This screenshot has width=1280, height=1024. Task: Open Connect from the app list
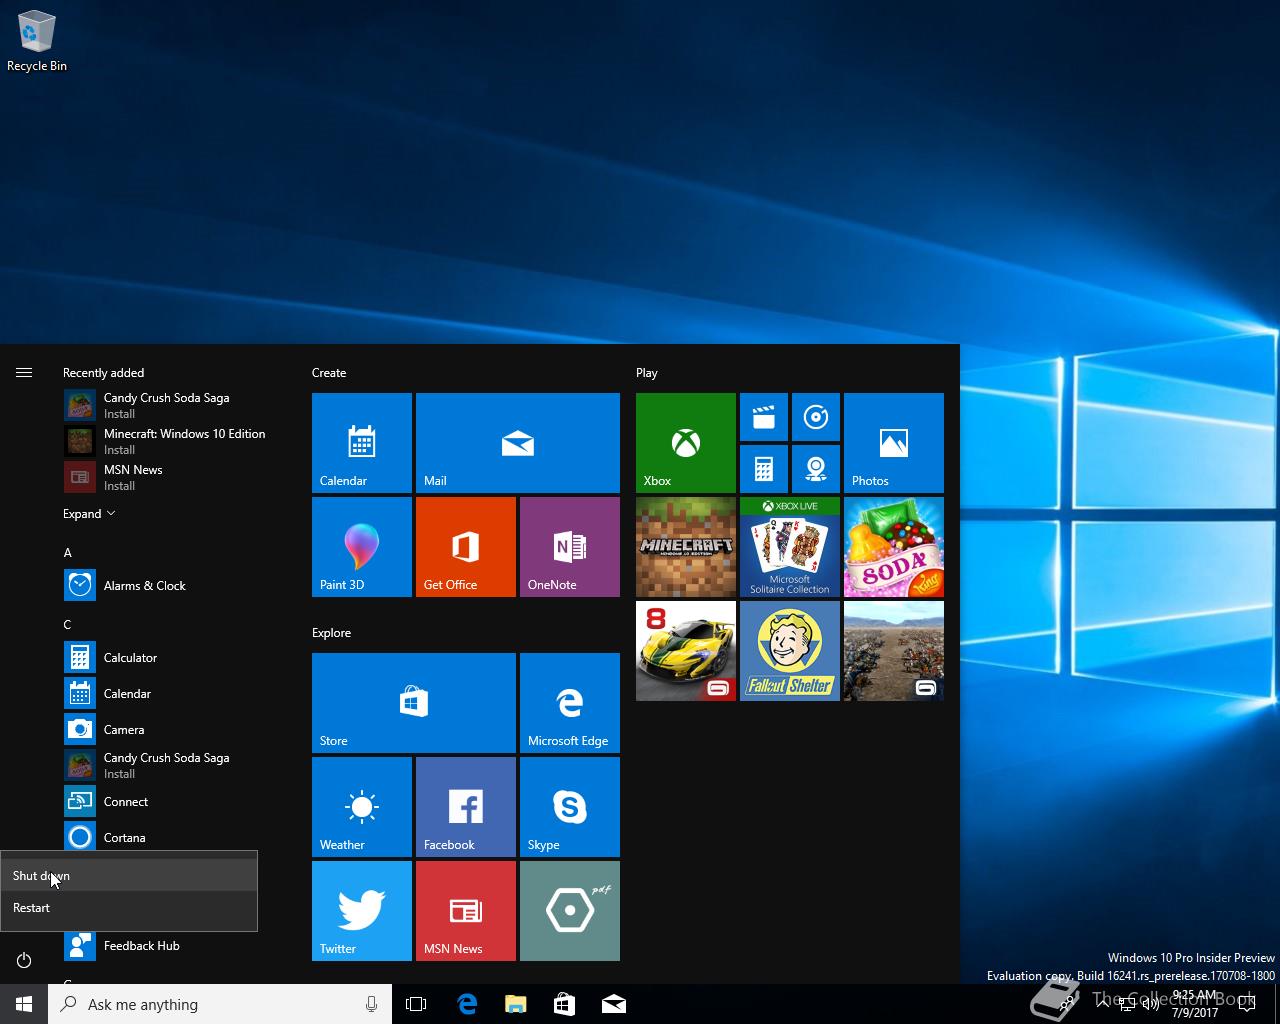pyautogui.click(x=170, y=801)
